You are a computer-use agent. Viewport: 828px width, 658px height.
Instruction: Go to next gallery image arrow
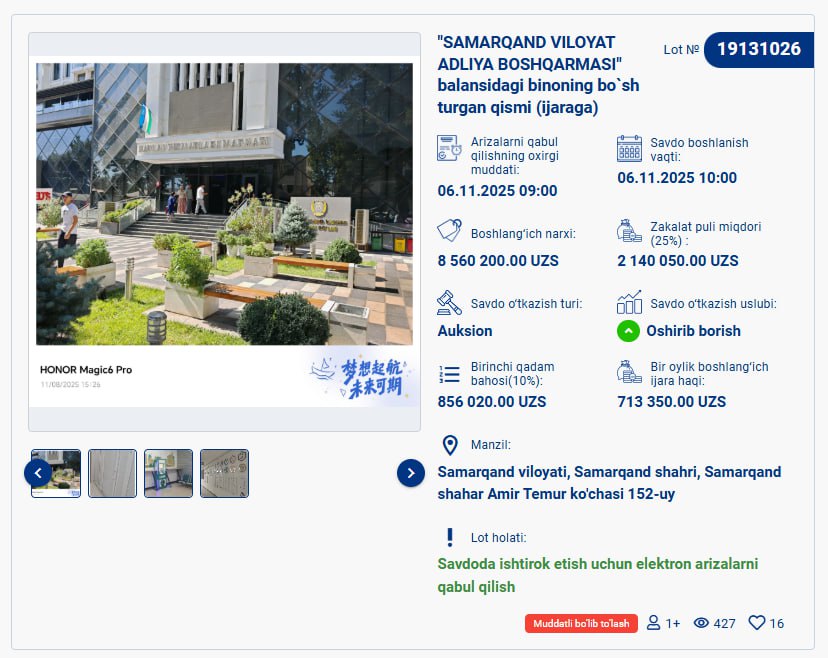point(410,473)
